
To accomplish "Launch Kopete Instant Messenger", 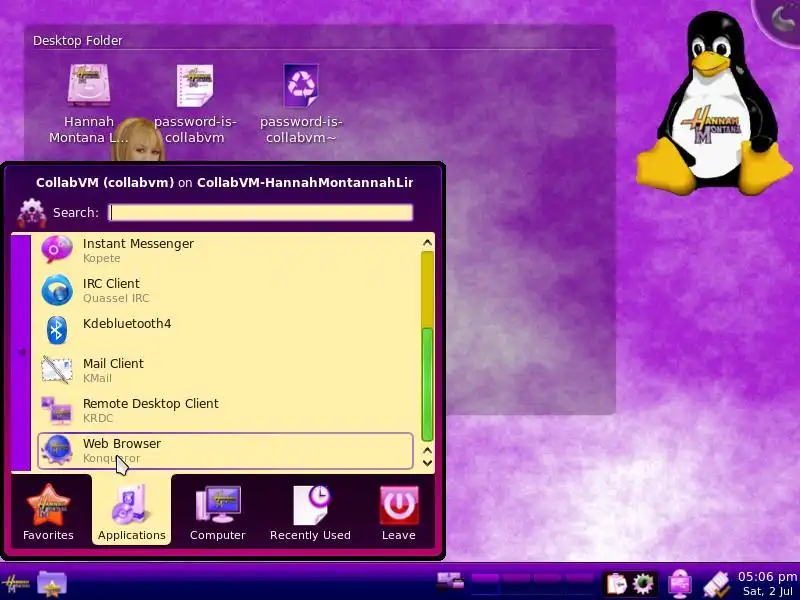I will (x=225, y=250).
